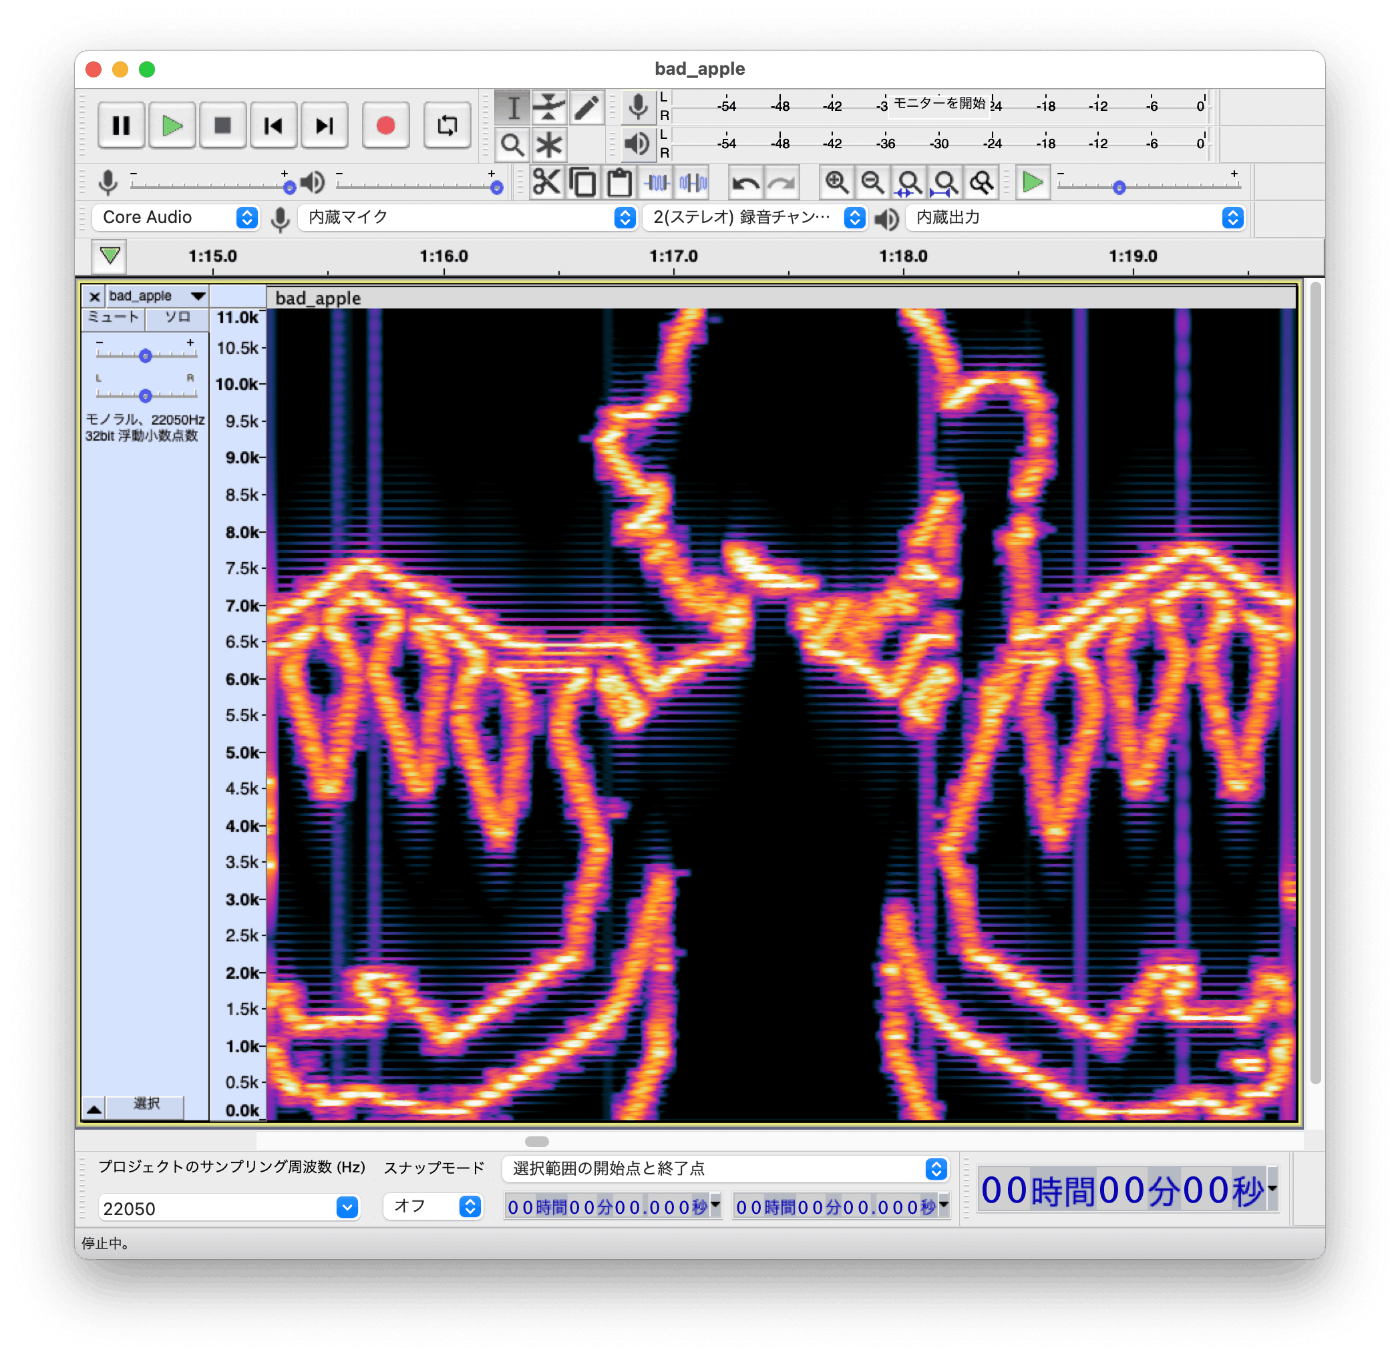Fit the selection to window width
The width and height of the screenshot is (1400, 1358).
point(909,182)
